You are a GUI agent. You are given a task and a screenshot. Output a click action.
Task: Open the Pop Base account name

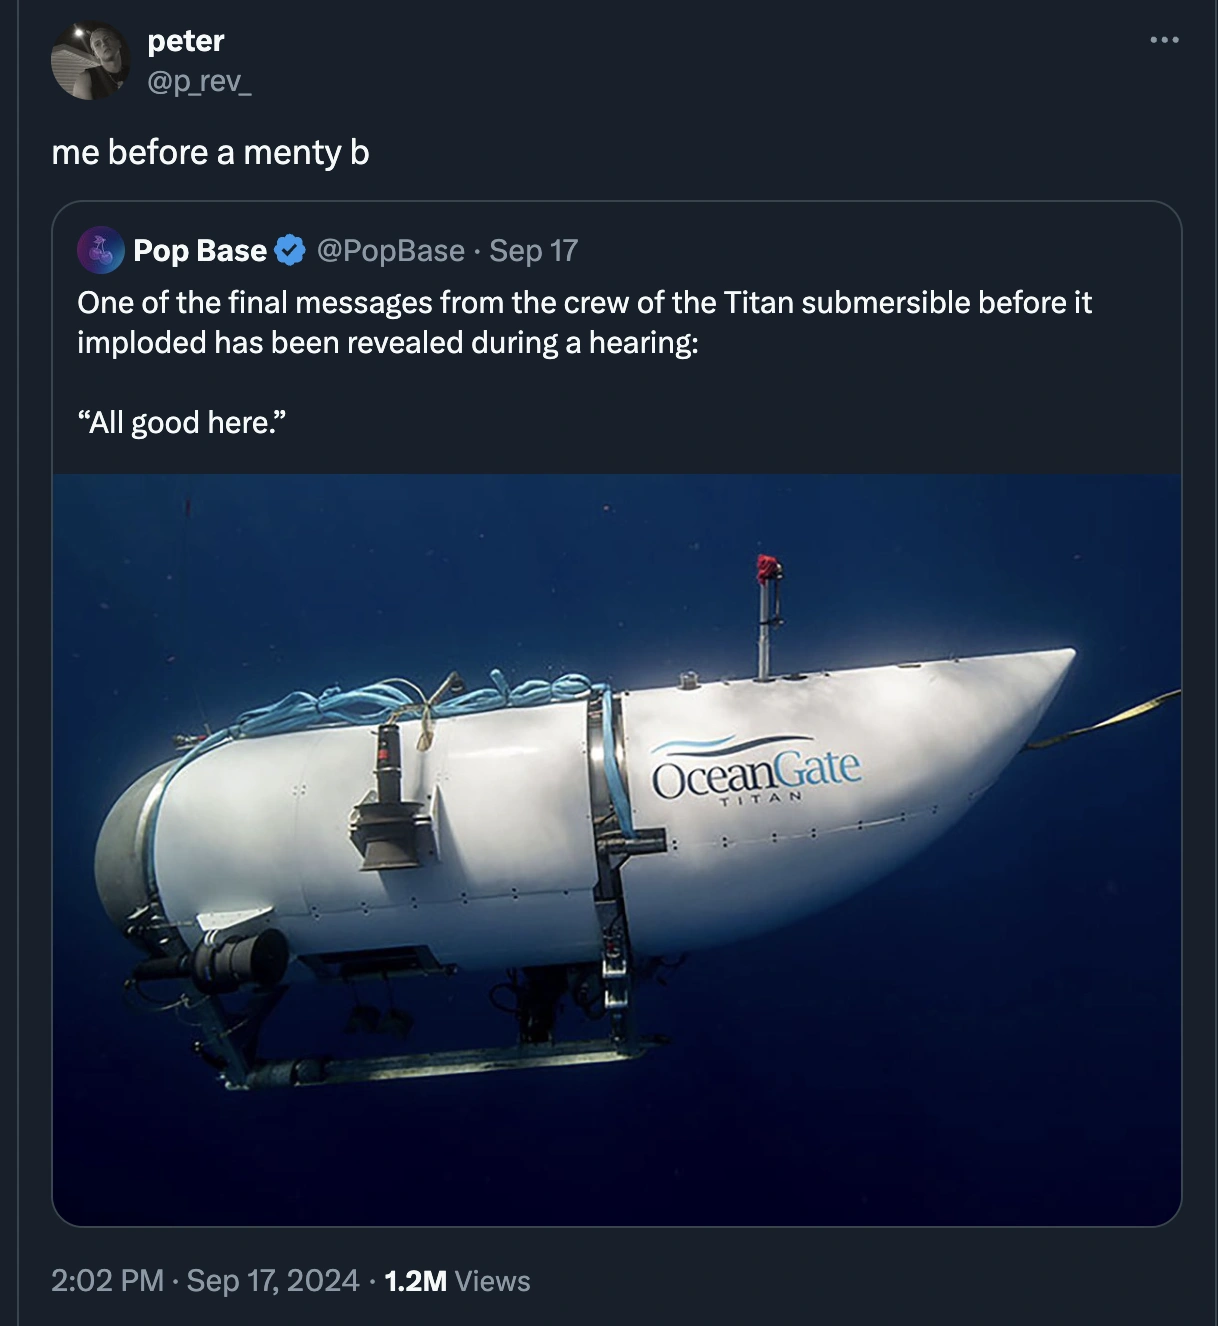(x=200, y=250)
